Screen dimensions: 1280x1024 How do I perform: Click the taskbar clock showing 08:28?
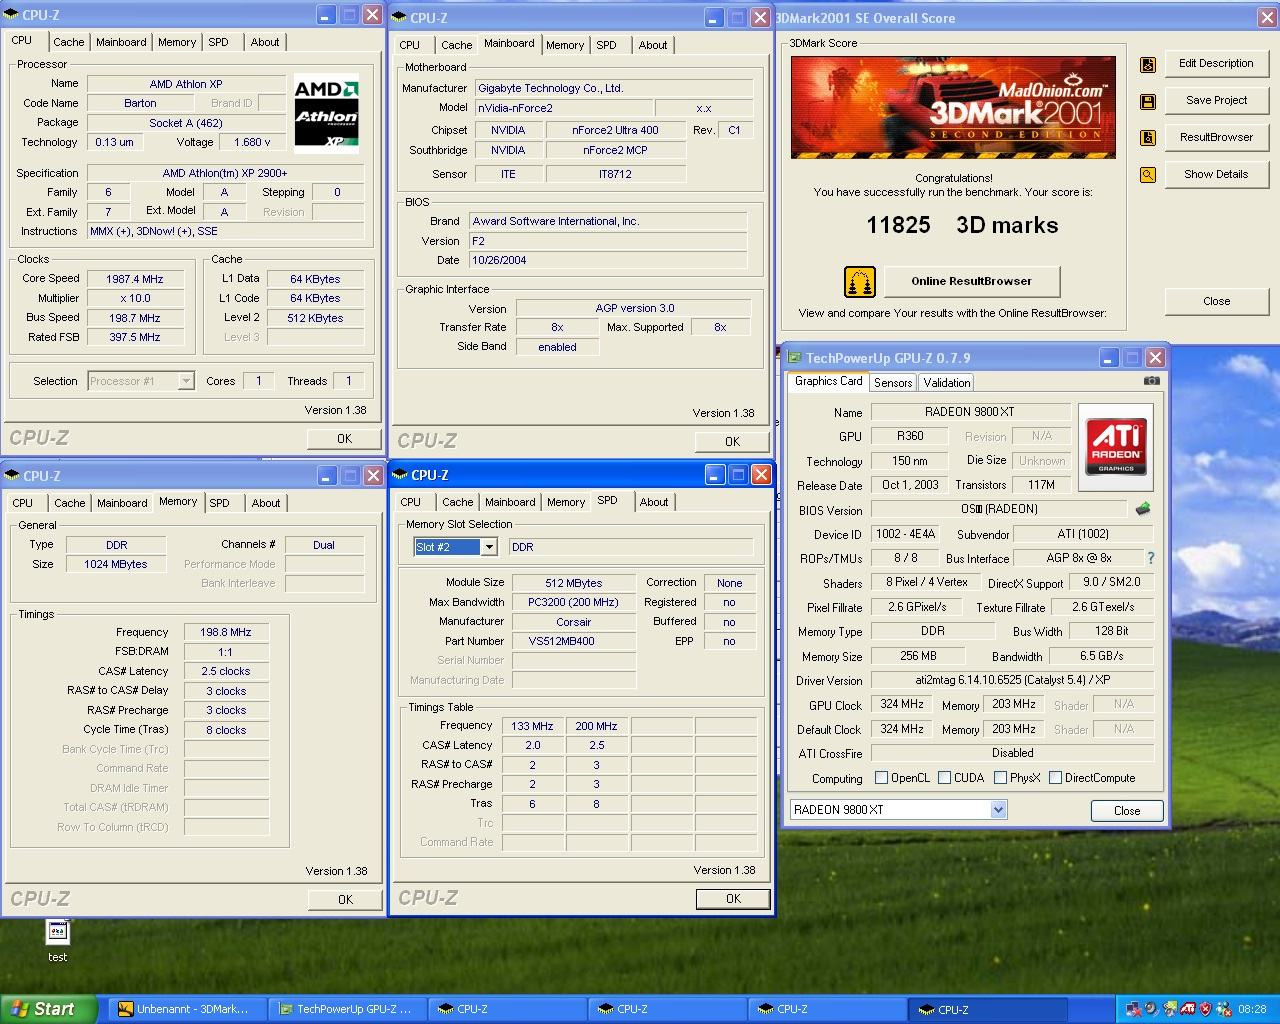[x=1252, y=1009]
